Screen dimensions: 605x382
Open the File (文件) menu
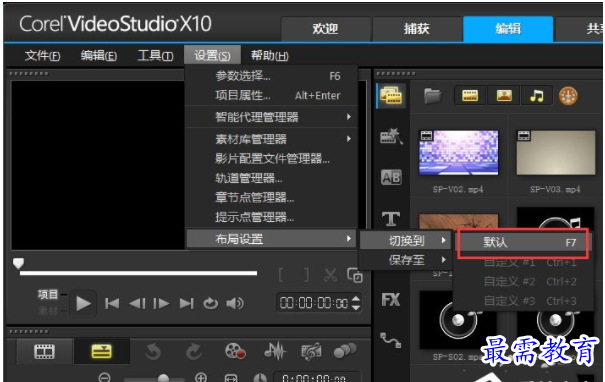42,56
